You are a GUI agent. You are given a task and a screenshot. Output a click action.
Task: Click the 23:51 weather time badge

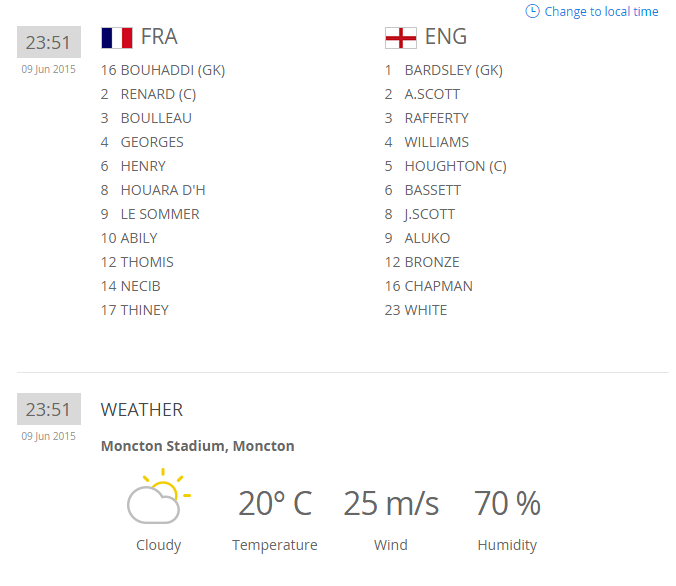coord(48,409)
